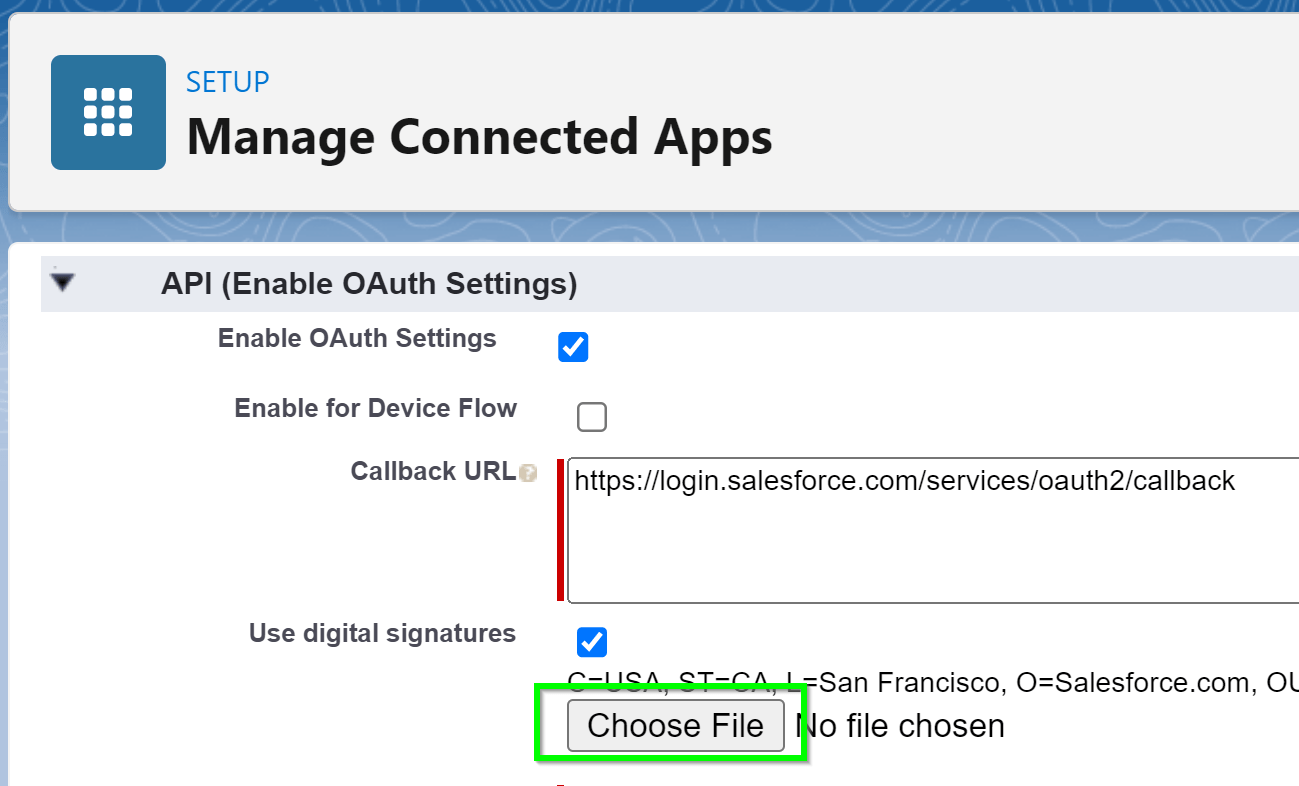Click the API (Enable OAuth Settings) header bar
1299x786 pixels.
click(x=369, y=284)
